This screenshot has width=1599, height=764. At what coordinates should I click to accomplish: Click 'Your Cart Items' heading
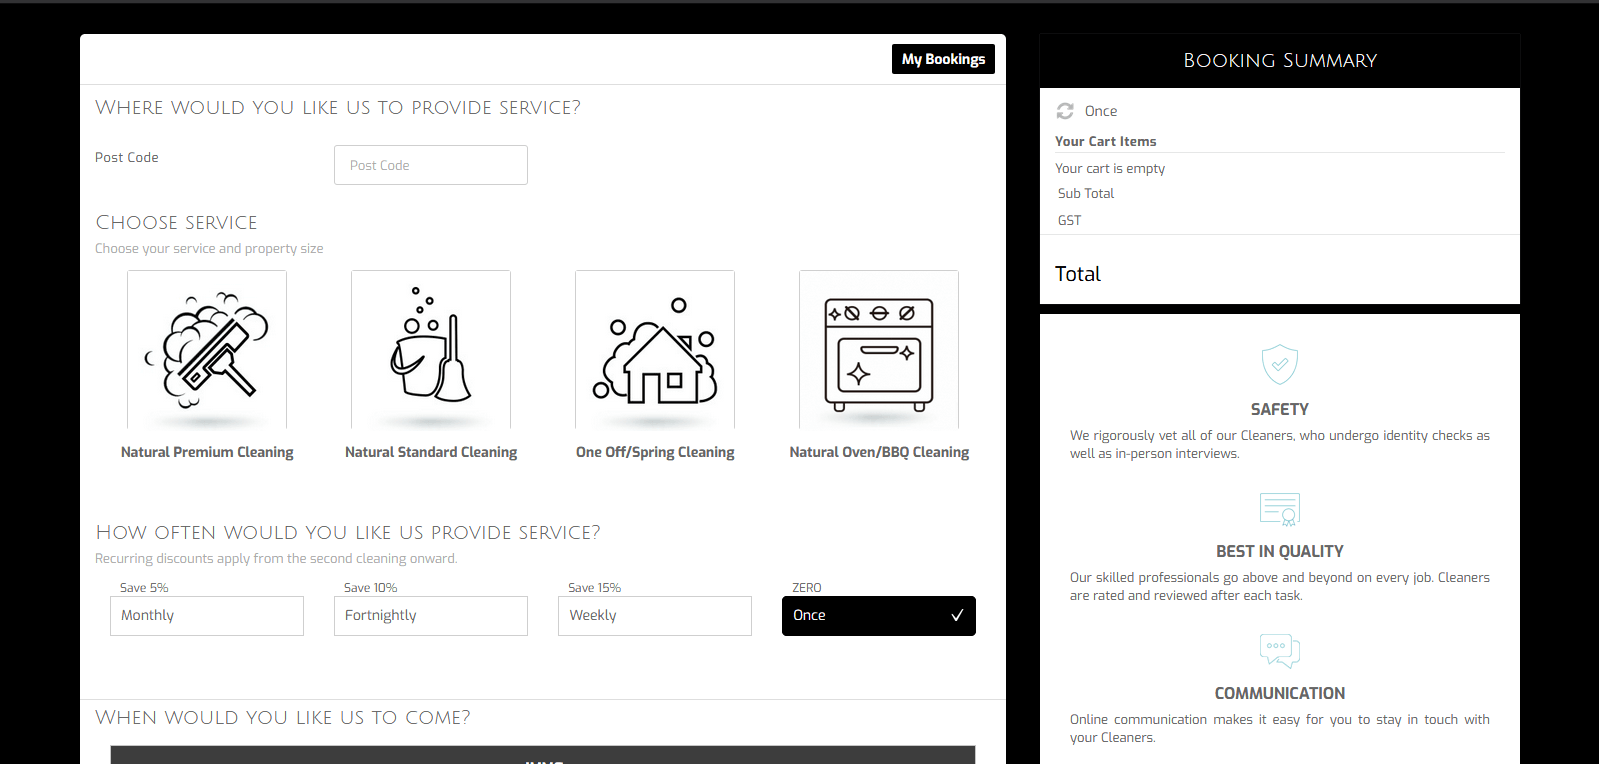1106,141
